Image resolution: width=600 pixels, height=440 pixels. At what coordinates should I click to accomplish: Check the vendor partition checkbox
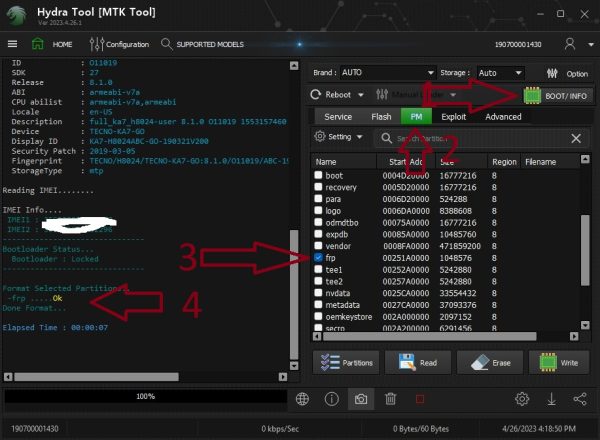click(x=318, y=245)
